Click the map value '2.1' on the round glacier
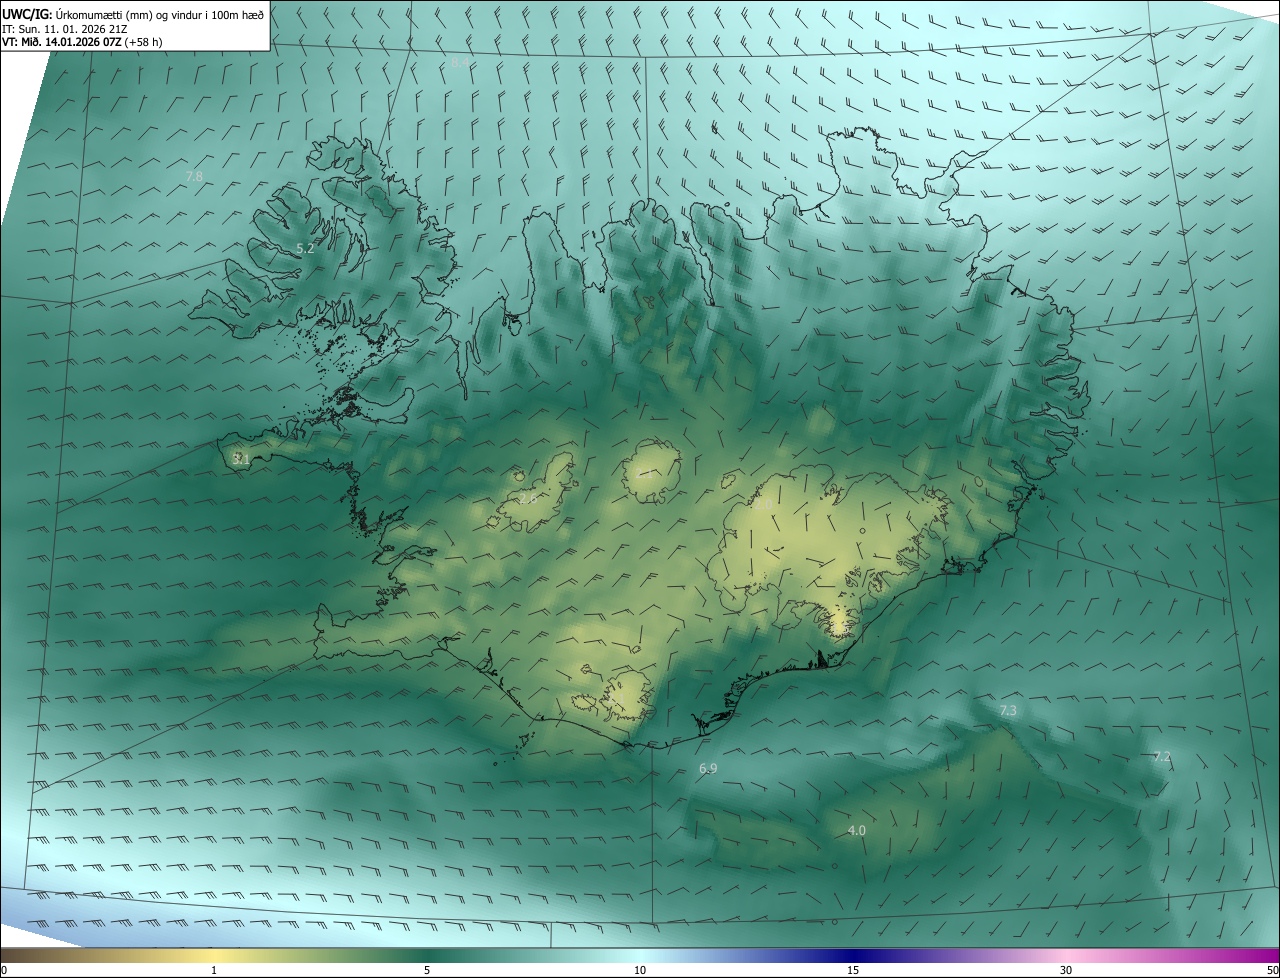 [x=645, y=474]
